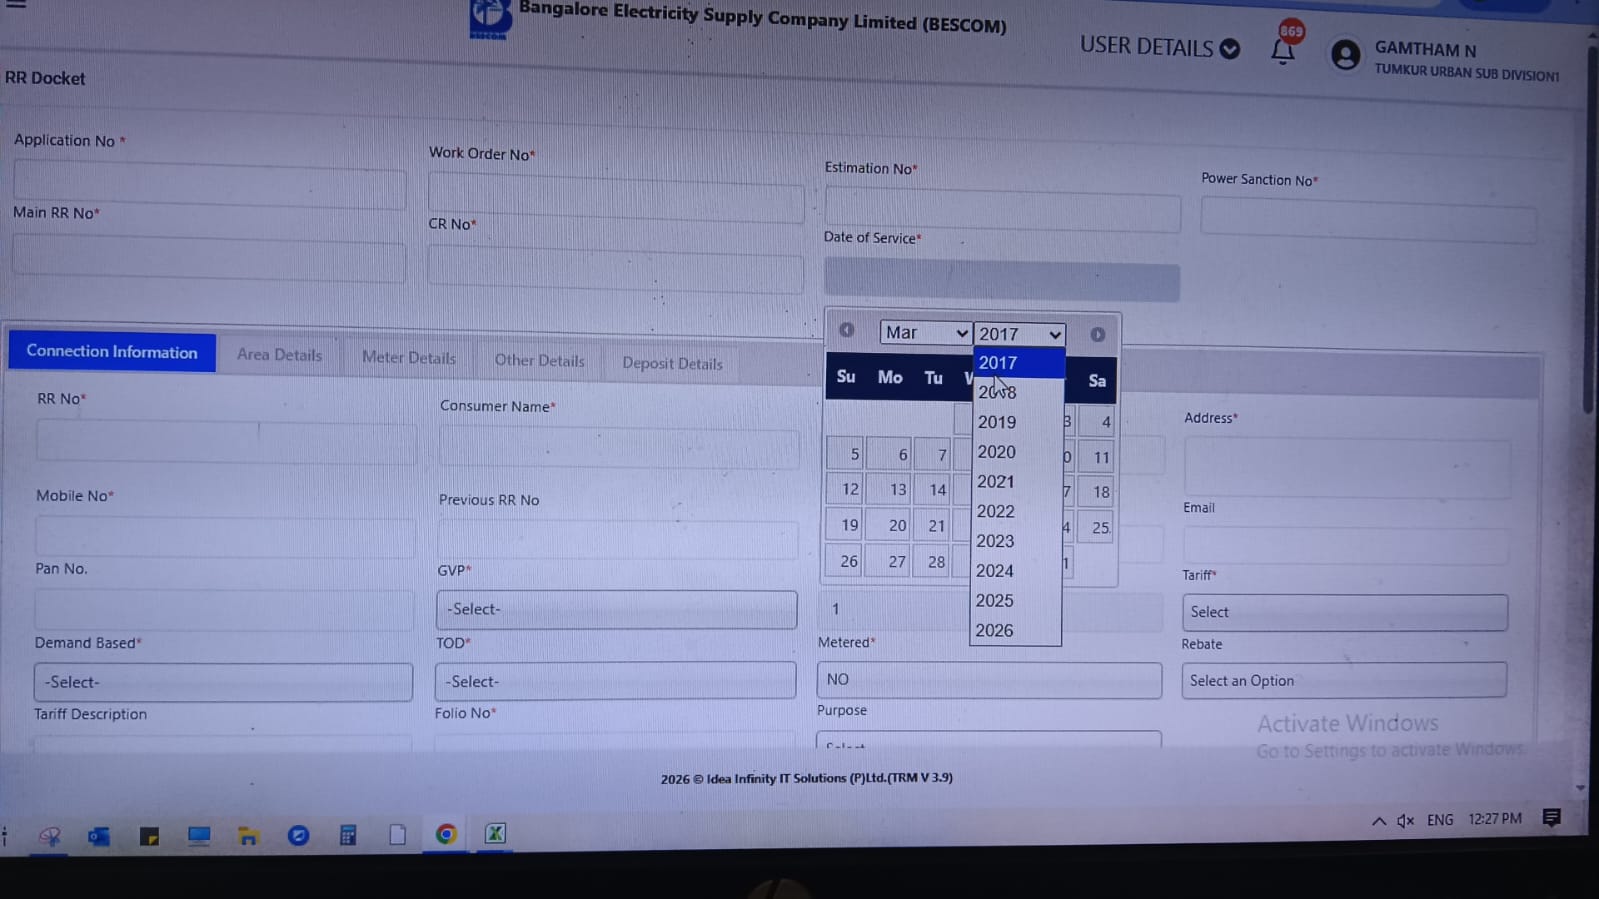Click the Main RR No input field
This screenshot has height=899, width=1599.
[209, 257]
